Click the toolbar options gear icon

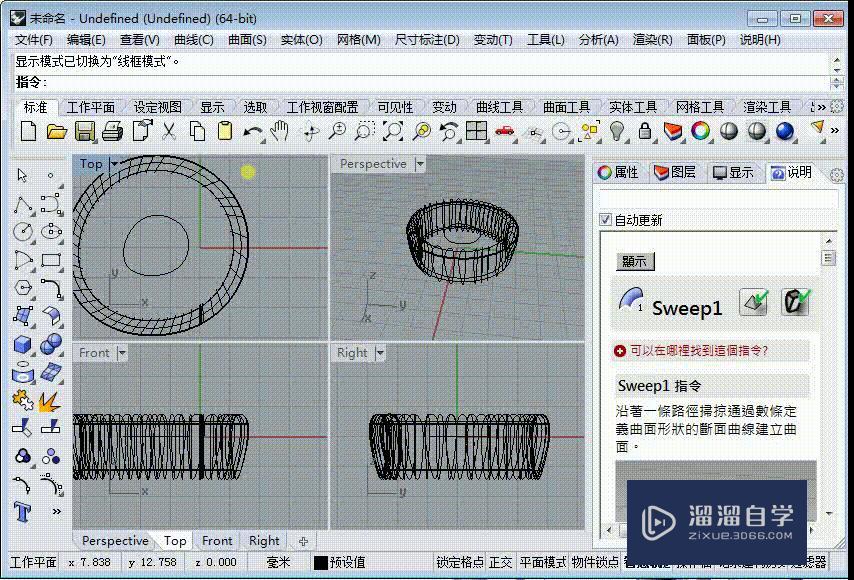click(837, 107)
